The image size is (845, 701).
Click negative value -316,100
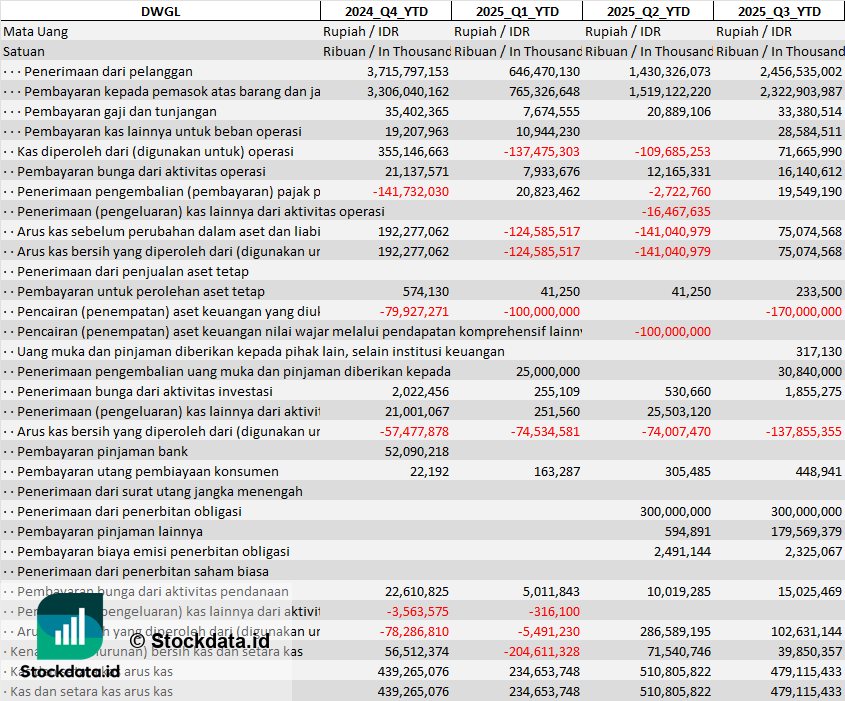[554, 612]
